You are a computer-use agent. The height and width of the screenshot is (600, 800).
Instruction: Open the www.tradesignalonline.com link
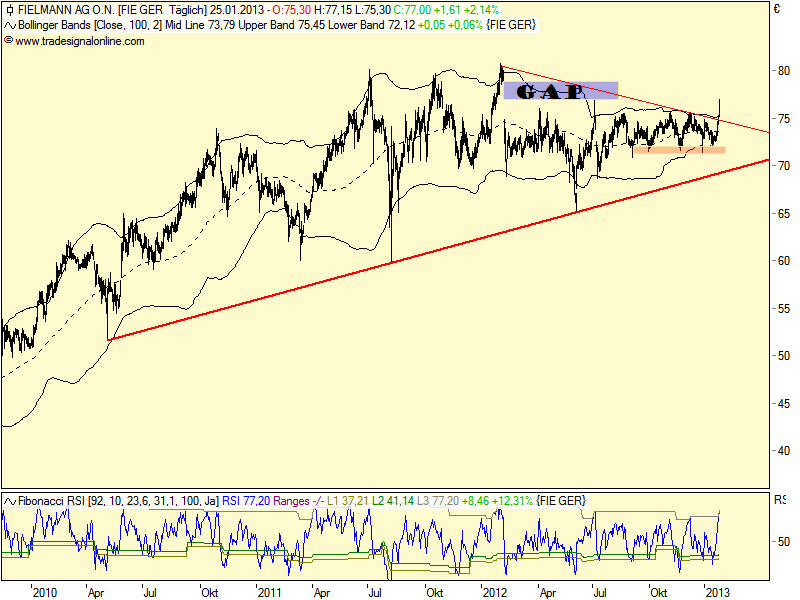[80, 41]
